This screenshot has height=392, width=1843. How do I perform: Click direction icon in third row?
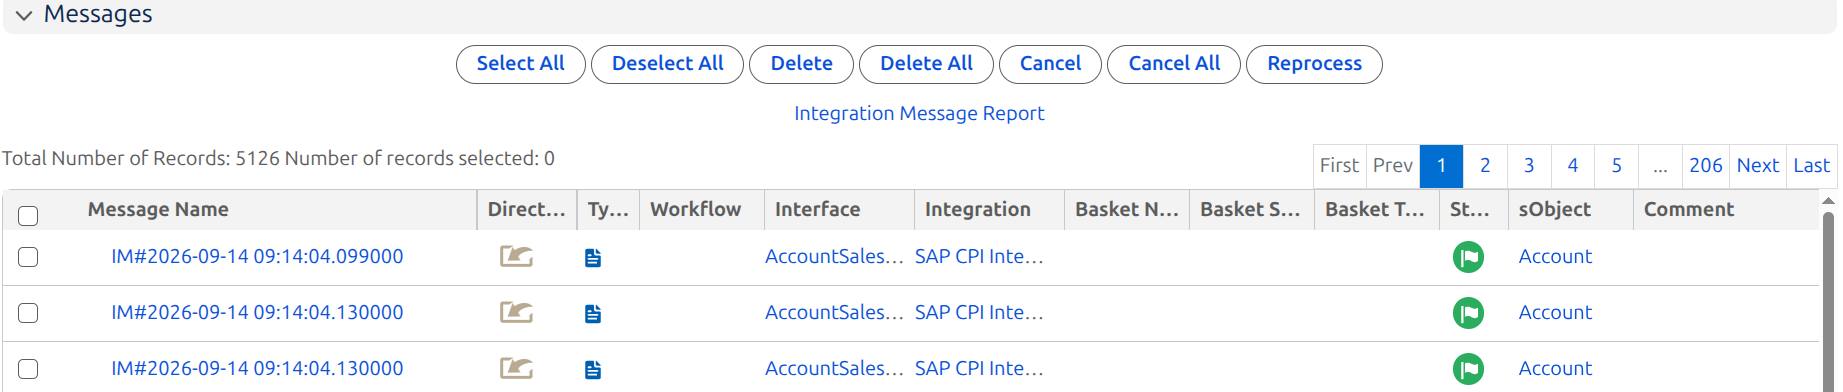click(x=516, y=369)
